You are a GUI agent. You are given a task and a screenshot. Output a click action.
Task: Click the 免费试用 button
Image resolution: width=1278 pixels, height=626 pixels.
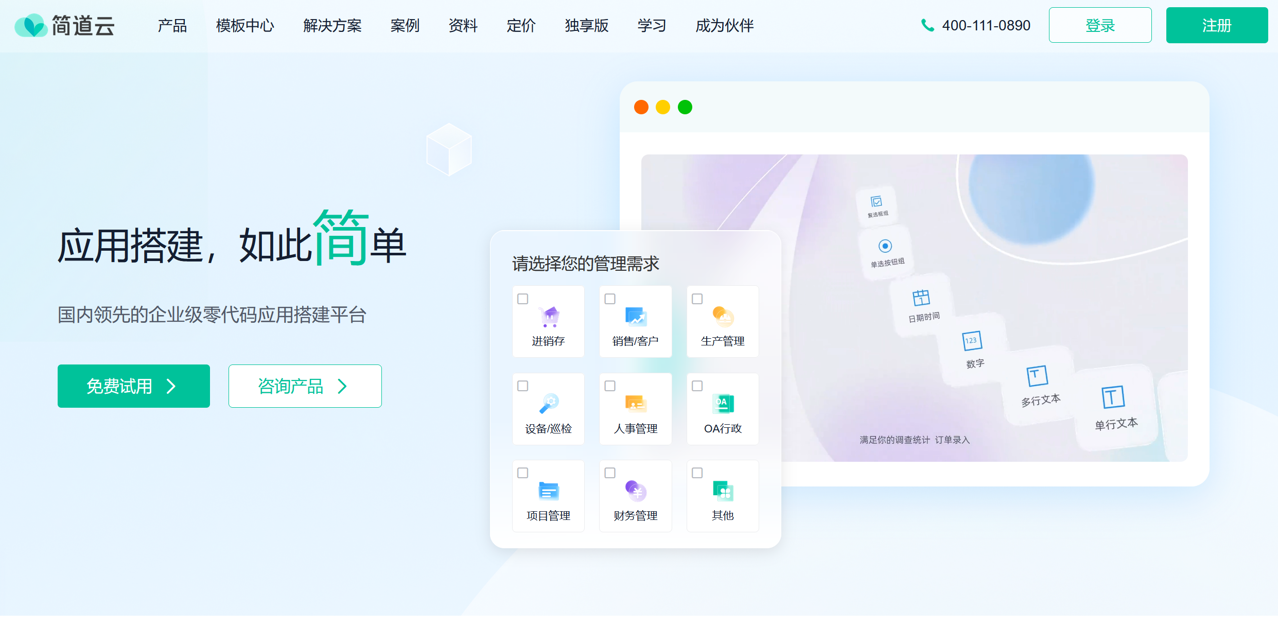pyautogui.click(x=134, y=386)
